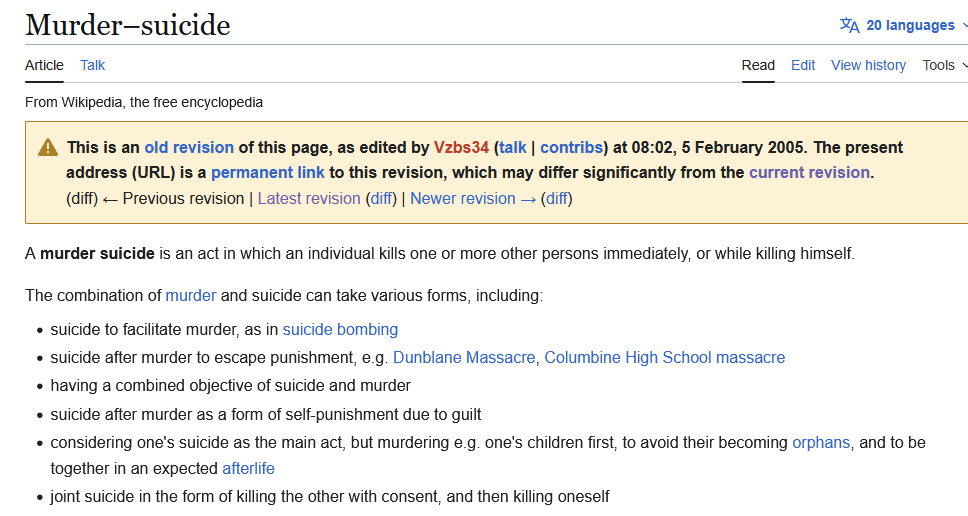Click 'From Wikipedia, the free encyclopedia' text
Screen dimensions: 968x516
(x=144, y=102)
